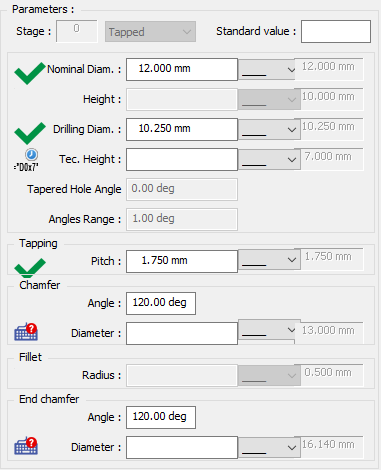Open the Chamfer Diameter tolerance dropdown
Viewport: 381px width, 470px height.
tap(267, 330)
